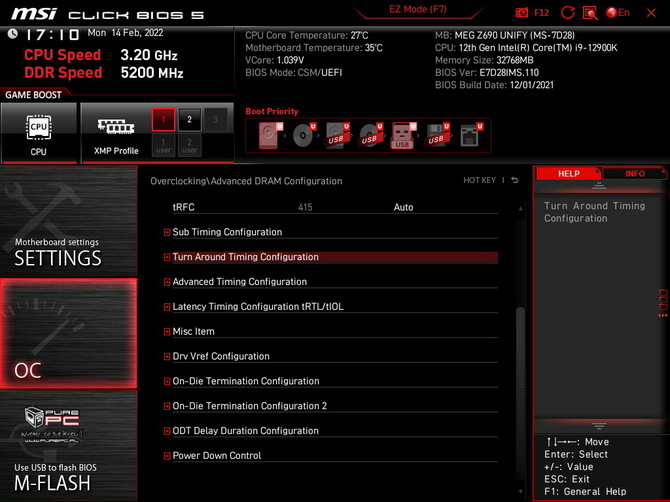Viewport: 670px width, 502px height.
Task: Click the HOT KEY label
Action: (479, 180)
